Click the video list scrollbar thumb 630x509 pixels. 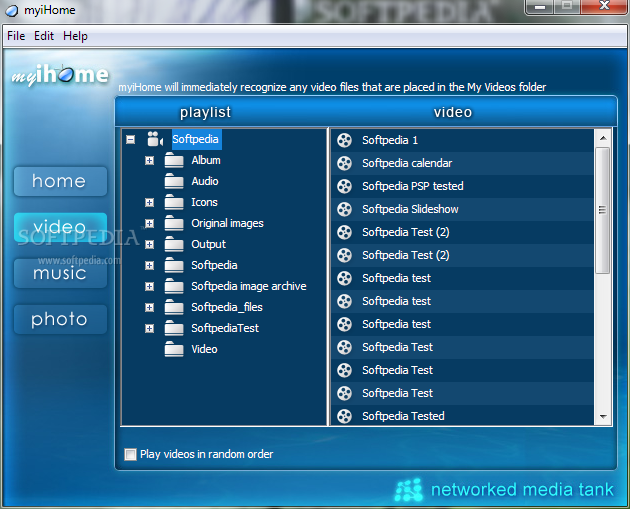pyautogui.click(x=602, y=210)
